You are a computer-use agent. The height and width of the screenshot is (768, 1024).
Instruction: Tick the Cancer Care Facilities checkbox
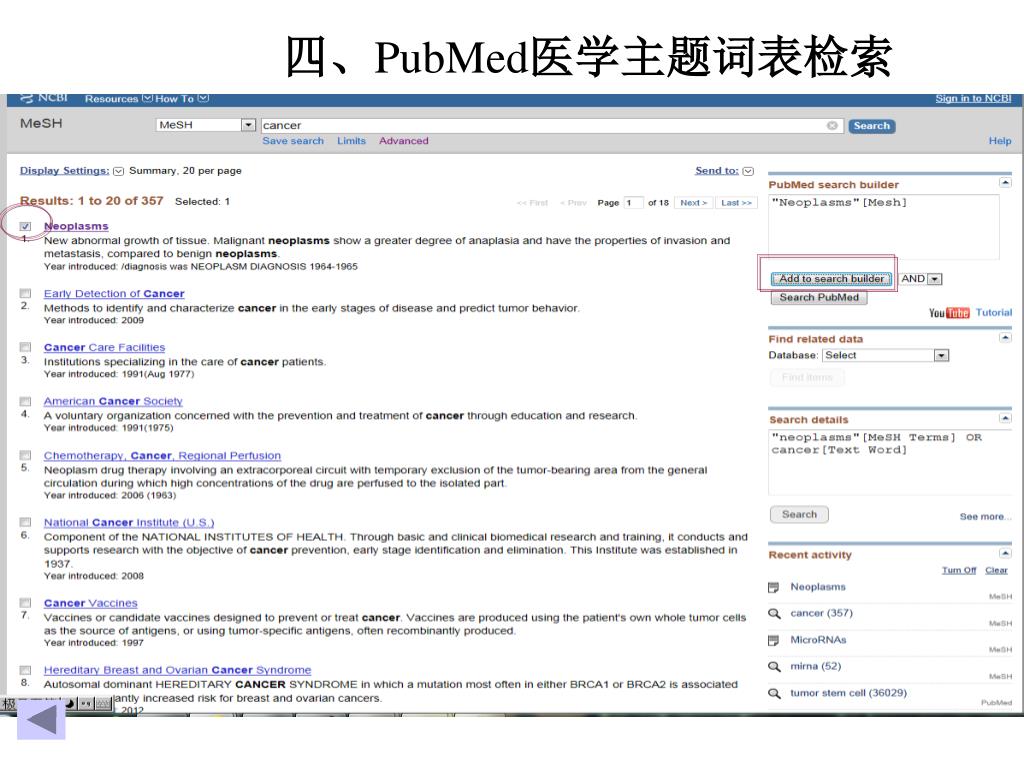(x=25, y=348)
